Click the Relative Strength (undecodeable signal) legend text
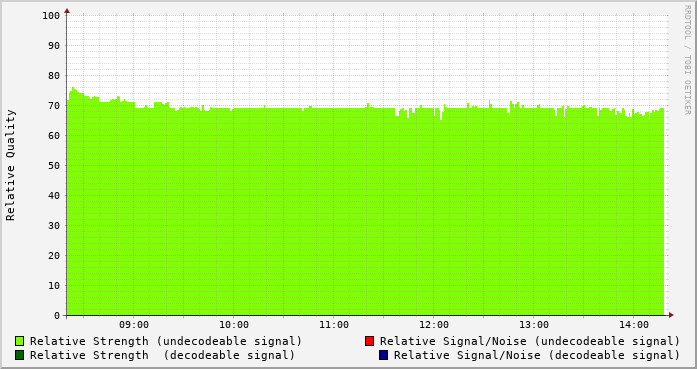The height and width of the screenshot is (369, 697). pos(166,341)
